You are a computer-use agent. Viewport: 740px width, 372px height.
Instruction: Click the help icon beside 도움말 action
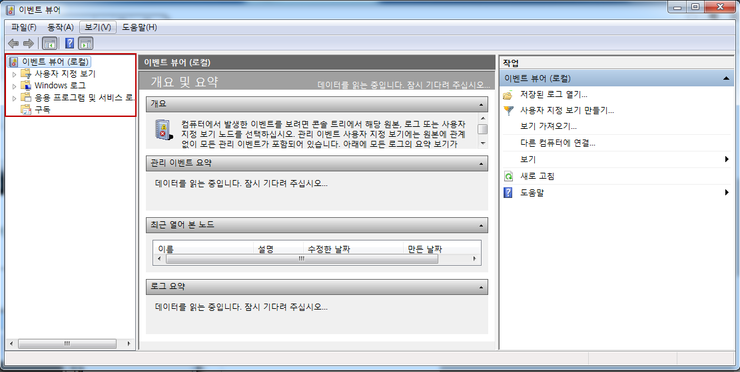508,193
